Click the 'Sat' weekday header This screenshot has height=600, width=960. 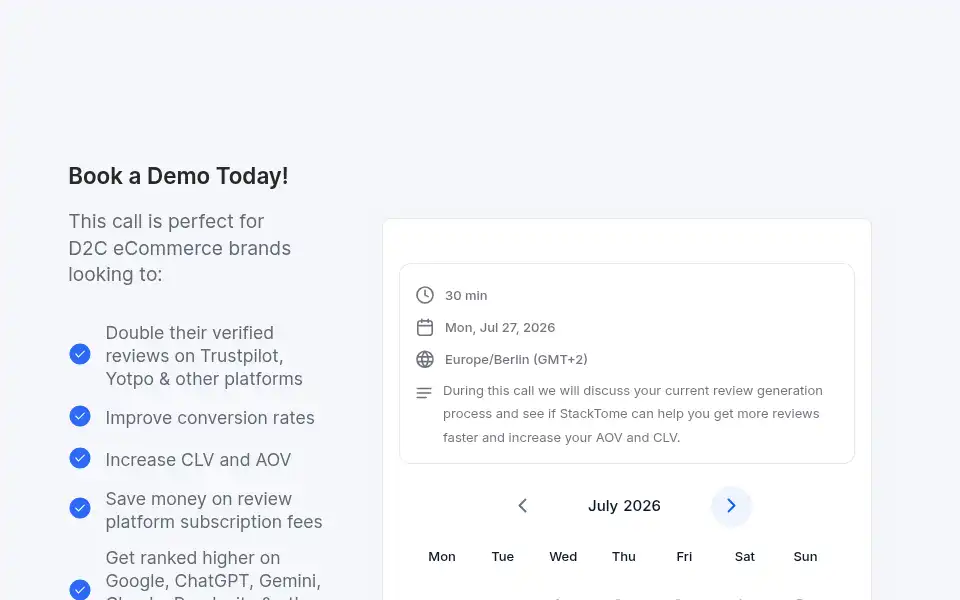[x=744, y=557]
